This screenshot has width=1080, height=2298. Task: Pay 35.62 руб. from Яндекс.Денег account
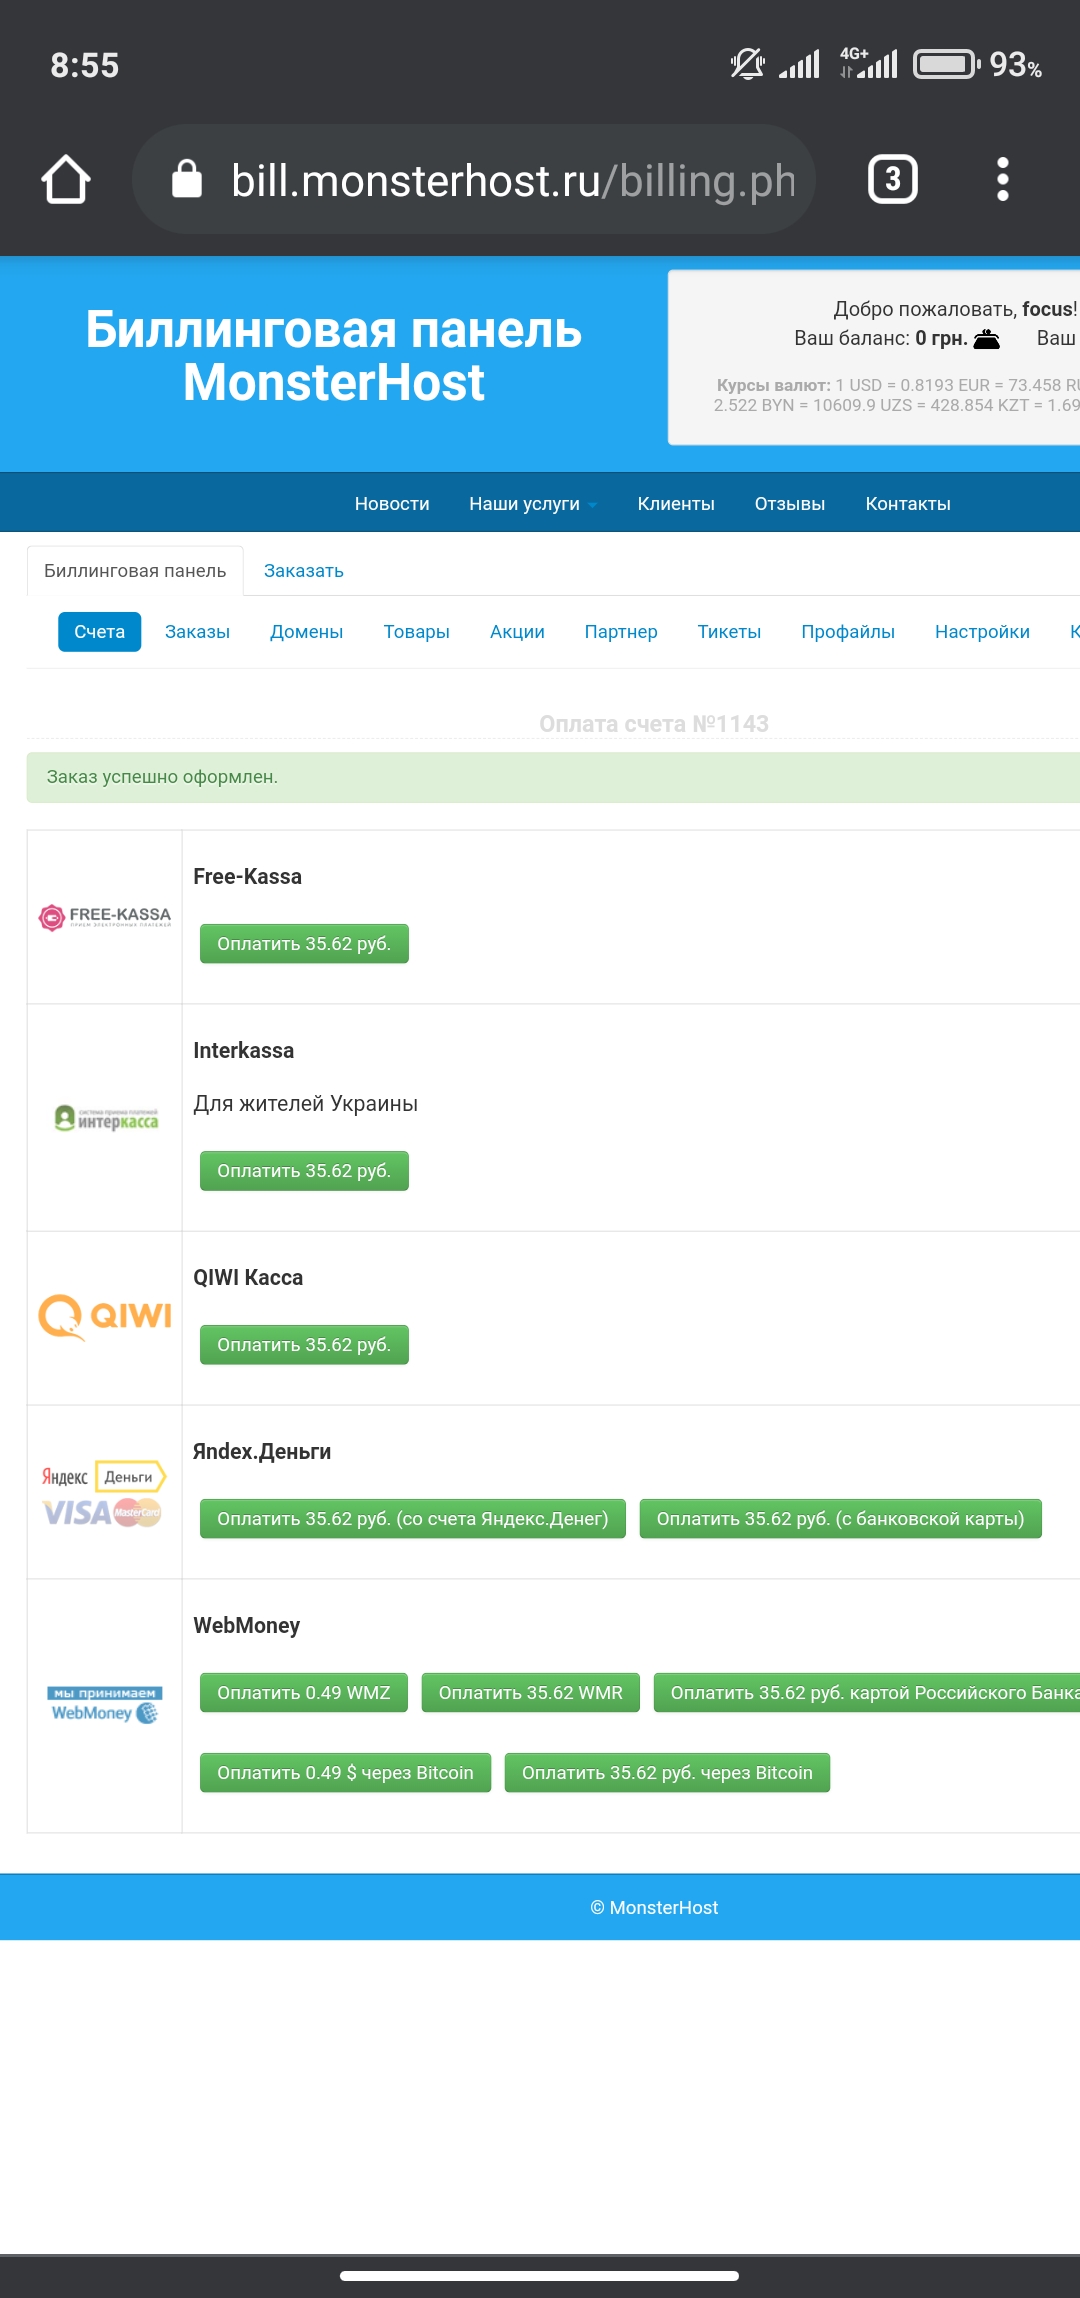[x=412, y=1519]
